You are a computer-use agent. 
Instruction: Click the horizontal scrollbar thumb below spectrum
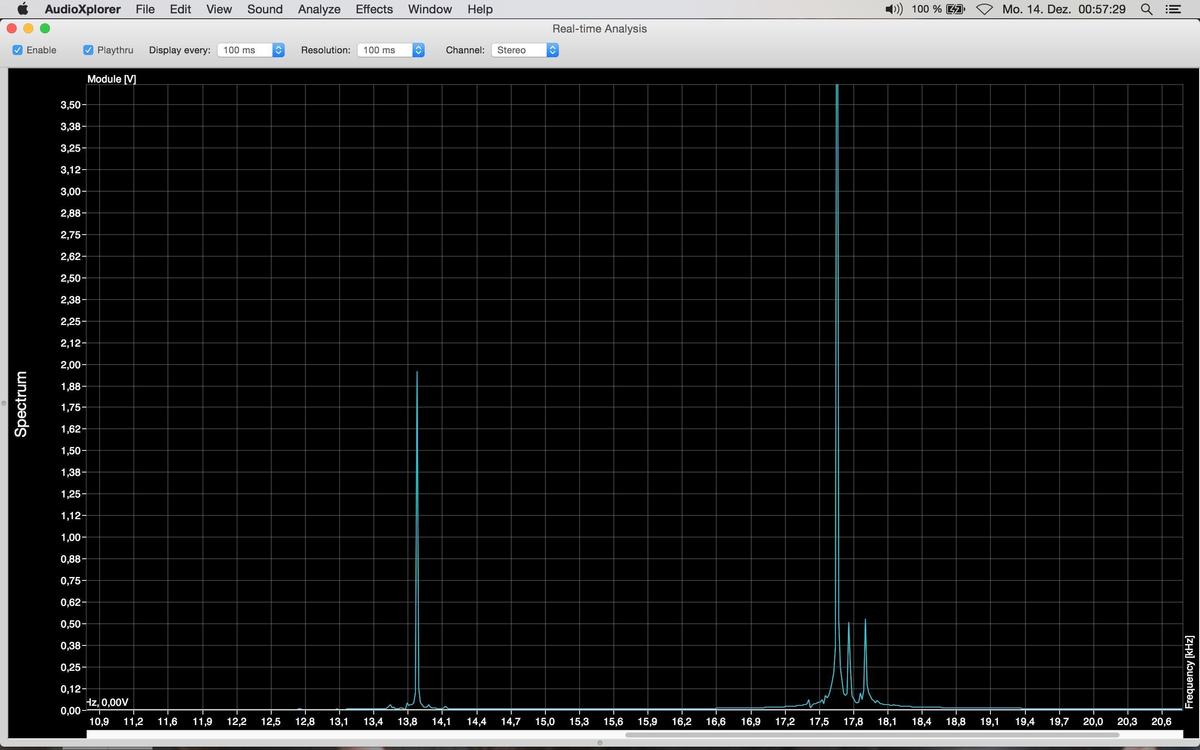(x=872, y=735)
